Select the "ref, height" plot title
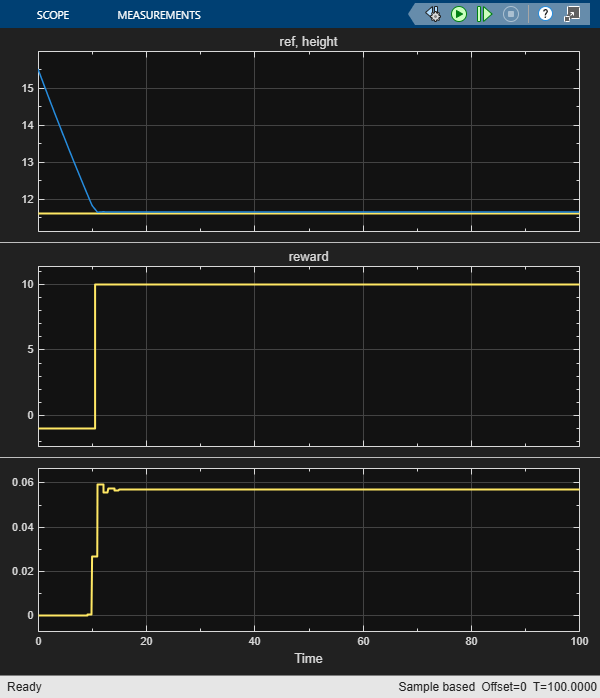The width and height of the screenshot is (600, 698). (x=307, y=40)
